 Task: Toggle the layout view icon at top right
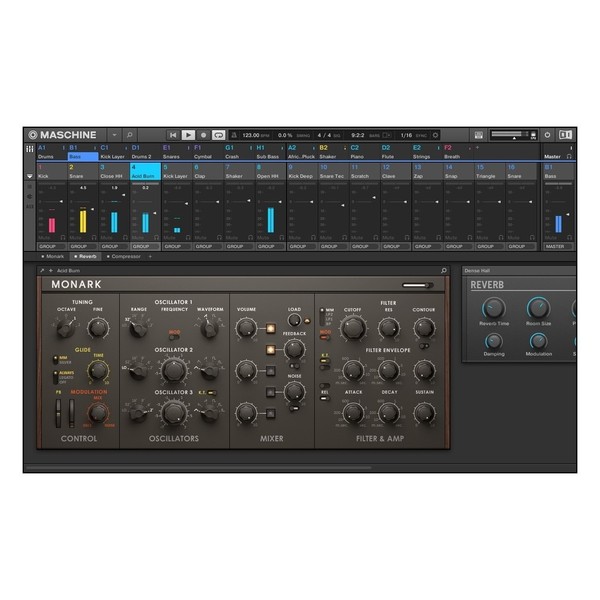pyautogui.click(x=565, y=135)
